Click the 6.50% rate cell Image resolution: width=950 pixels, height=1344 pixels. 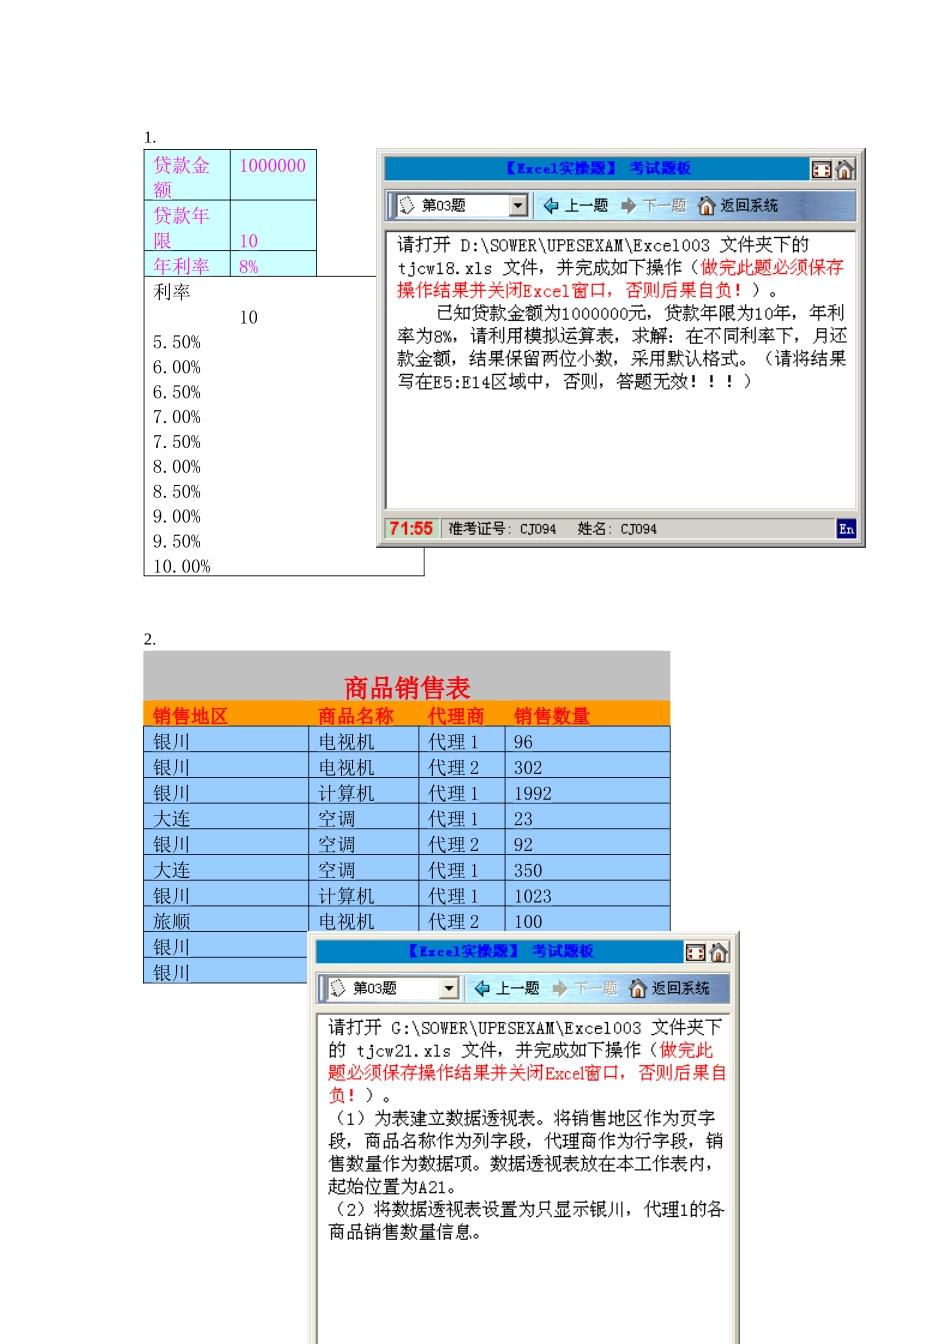[177, 392]
